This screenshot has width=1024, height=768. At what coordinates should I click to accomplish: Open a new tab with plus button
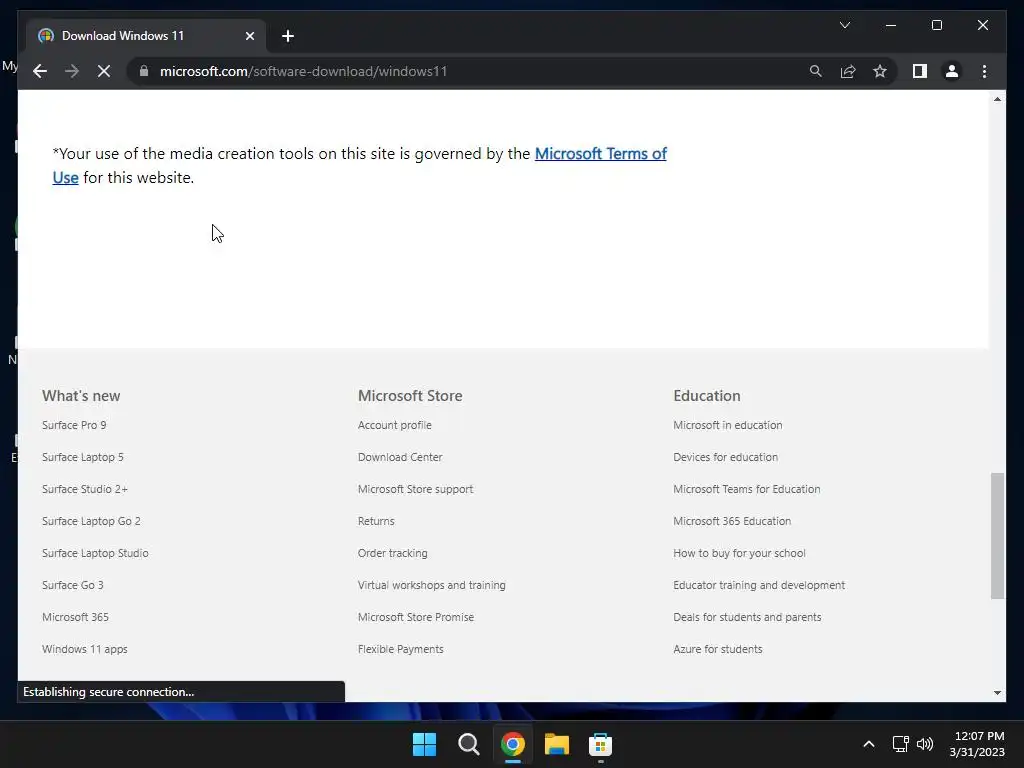click(x=288, y=36)
